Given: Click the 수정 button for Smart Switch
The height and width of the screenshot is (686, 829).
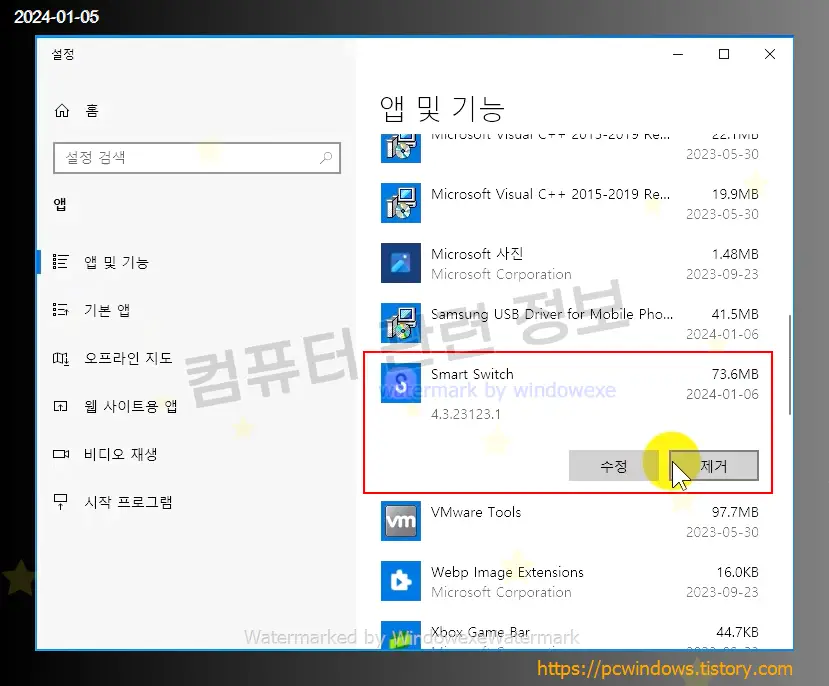Looking at the screenshot, I should coord(614,466).
